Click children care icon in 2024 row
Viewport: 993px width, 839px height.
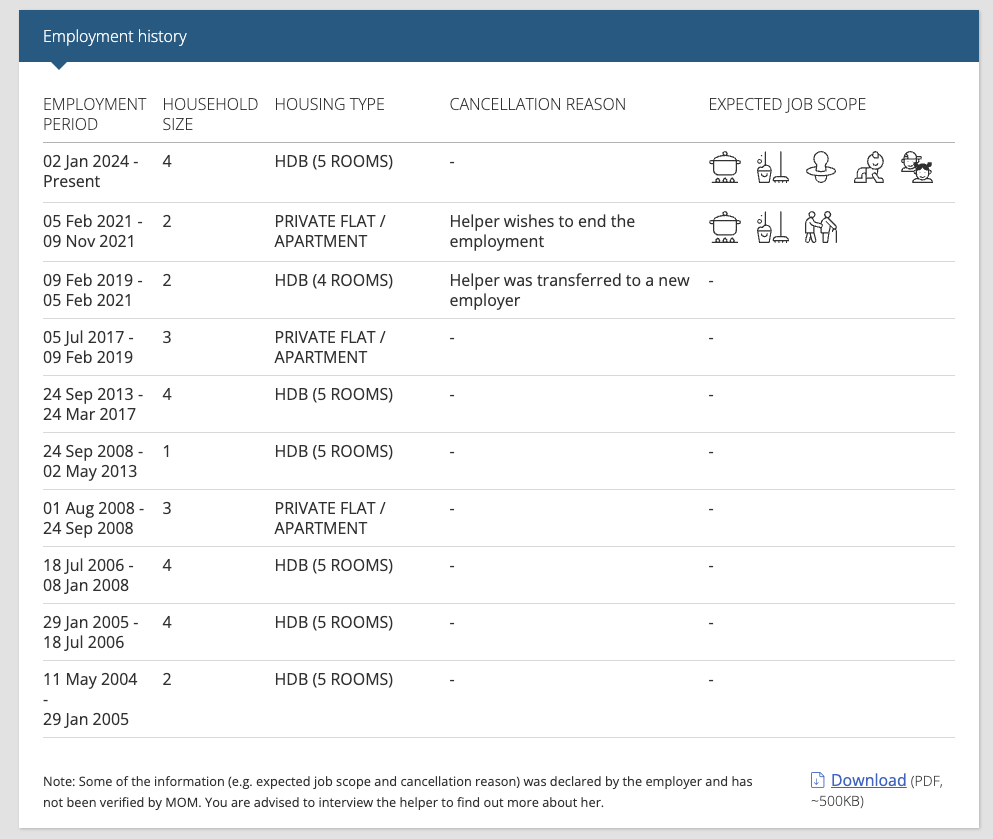917,167
